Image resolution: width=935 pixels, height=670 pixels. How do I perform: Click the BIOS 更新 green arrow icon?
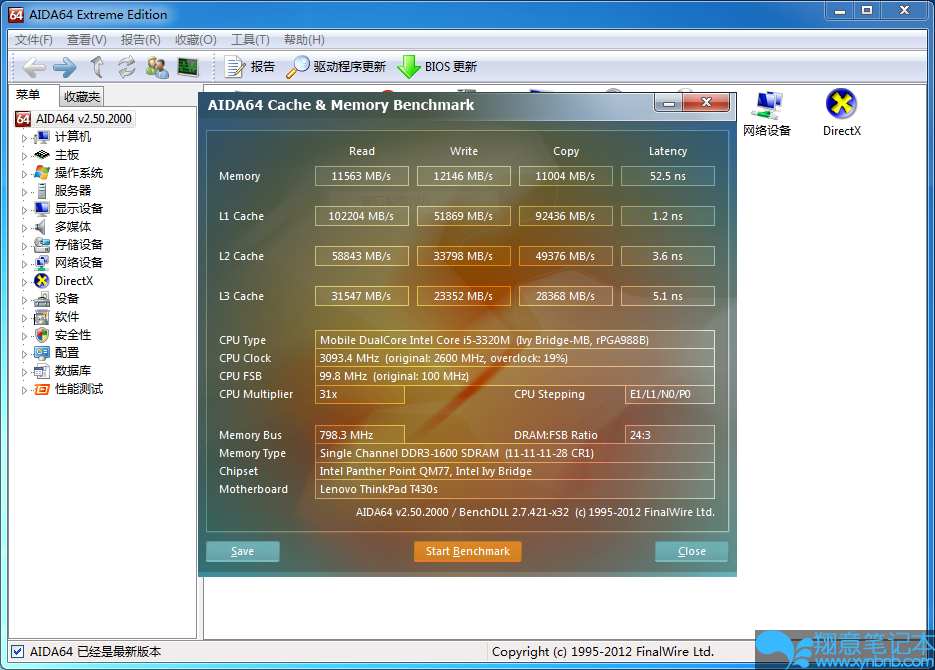pos(409,67)
